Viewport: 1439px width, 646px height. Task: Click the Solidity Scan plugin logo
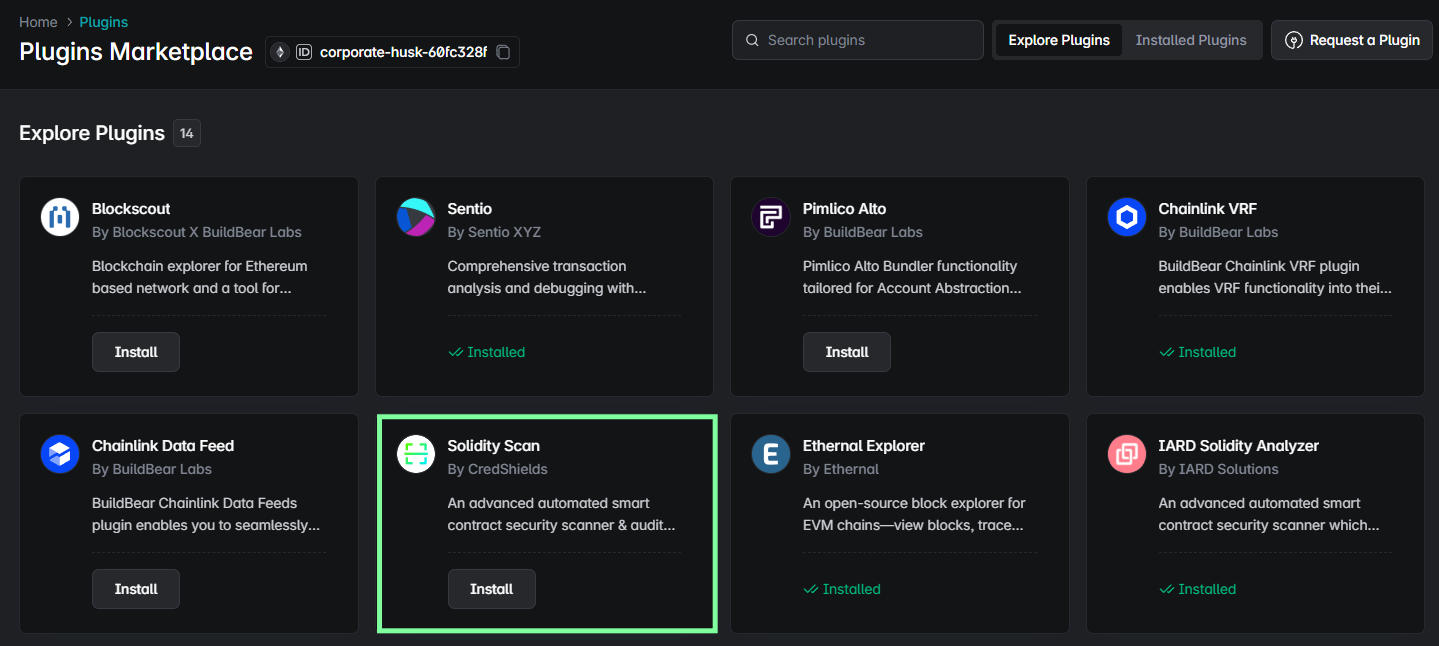coord(416,454)
